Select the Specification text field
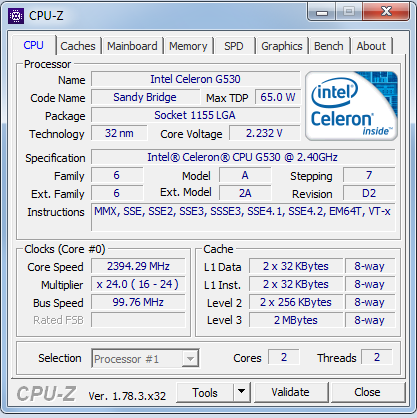The height and width of the screenshot is (418, 417). pos(243,157)
